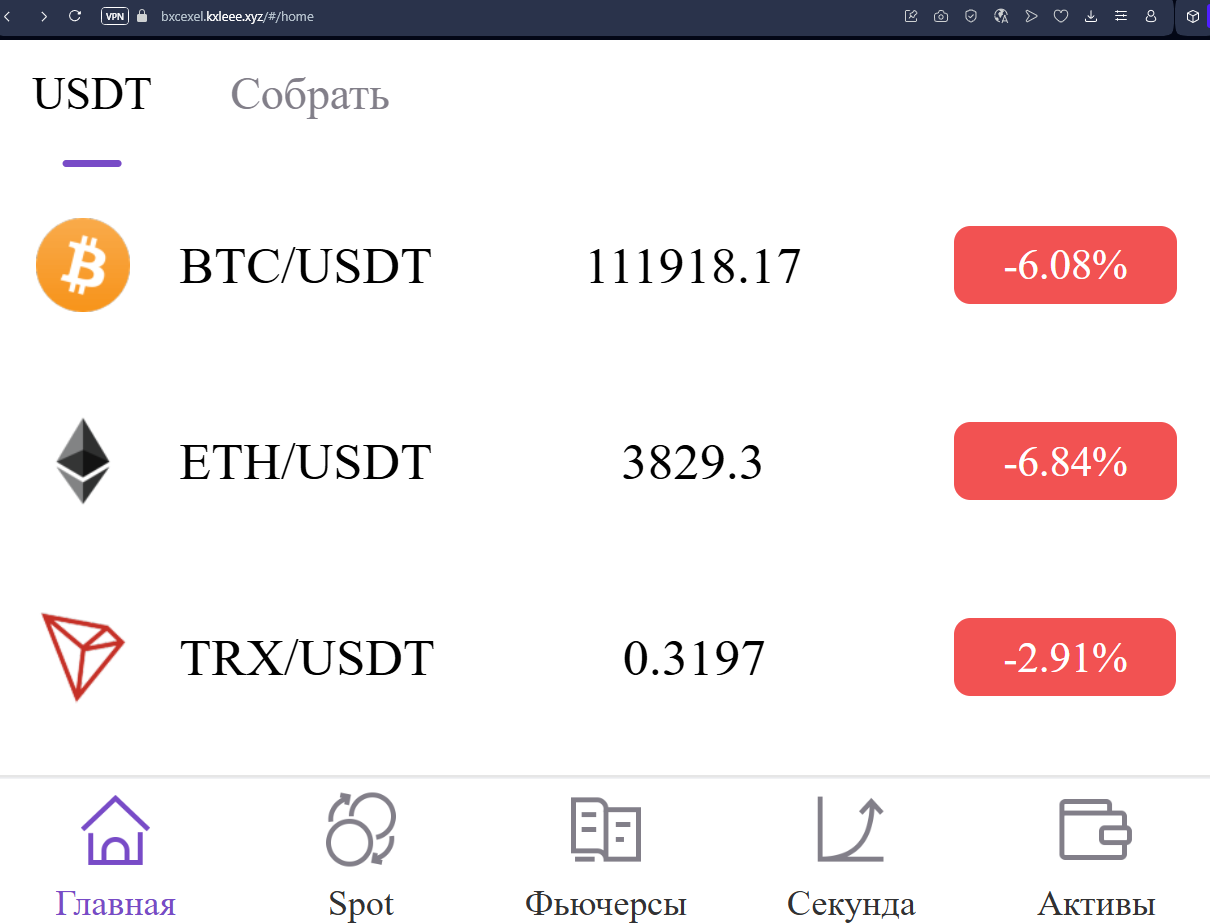Click the TRX/USDT price 0.3197
This screenshot has height=923, width=1210.
pos(695,657)
